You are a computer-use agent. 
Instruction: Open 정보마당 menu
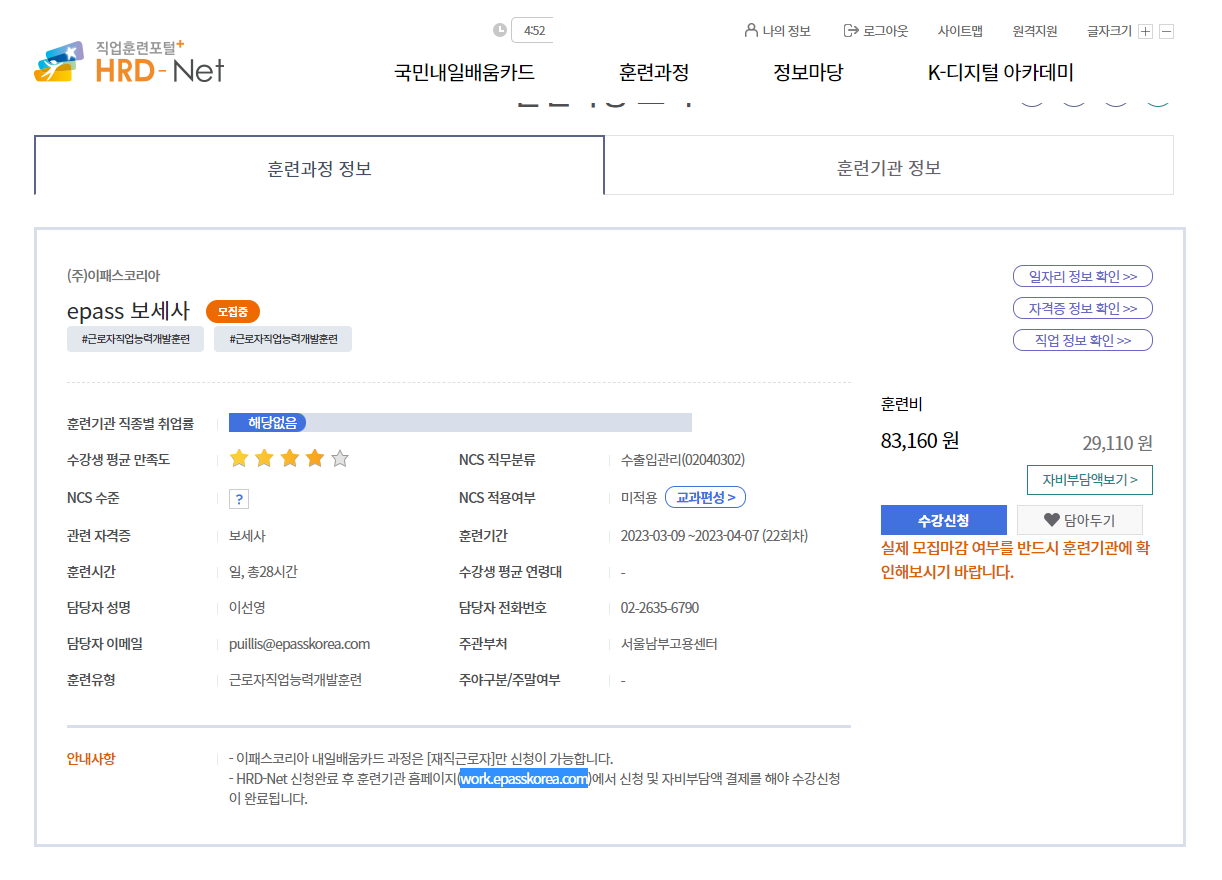pos(808,72)
